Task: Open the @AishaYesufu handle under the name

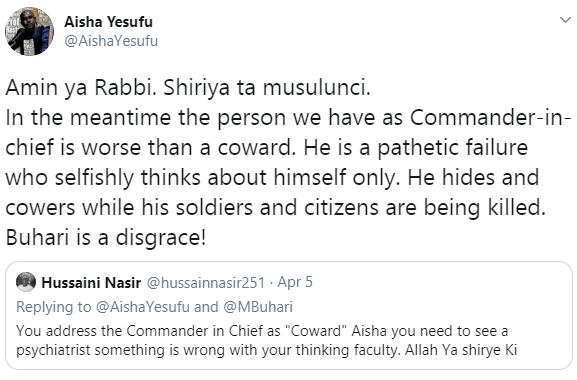Action: click(111, 41)
